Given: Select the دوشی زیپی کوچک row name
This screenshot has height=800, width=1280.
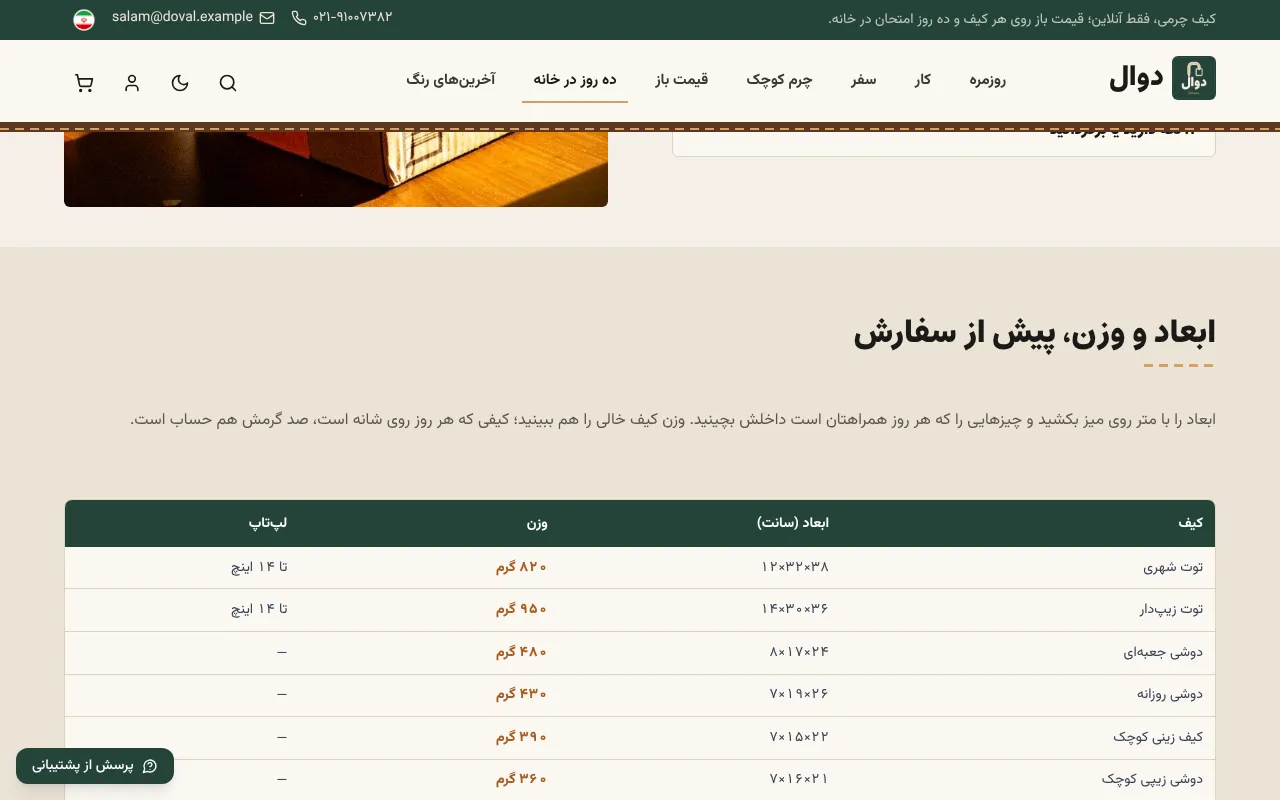Looking at the screenshot, I should (1152, 779).
